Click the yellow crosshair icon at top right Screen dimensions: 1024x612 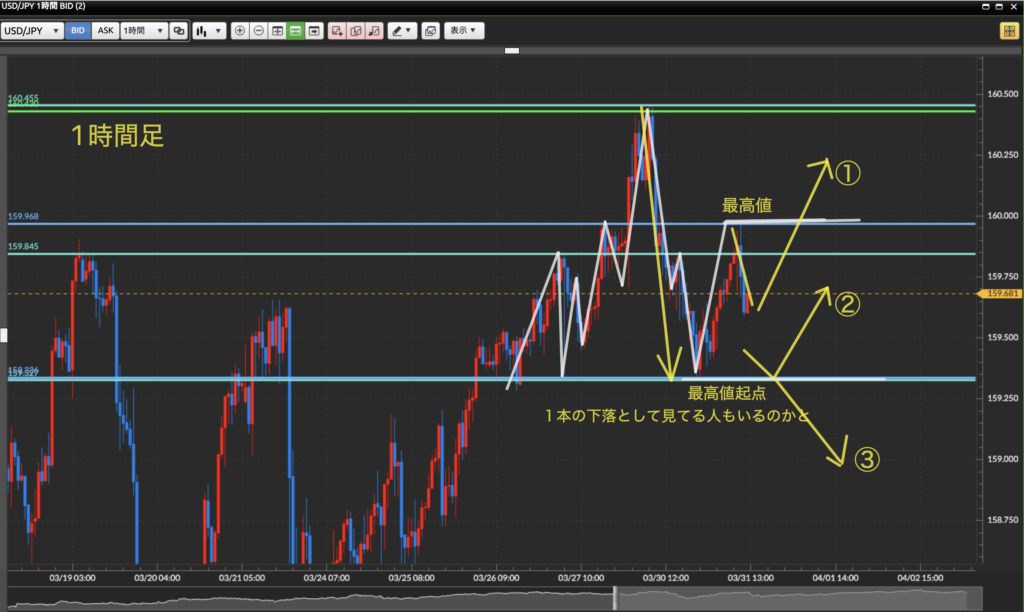click(1008, 31)
